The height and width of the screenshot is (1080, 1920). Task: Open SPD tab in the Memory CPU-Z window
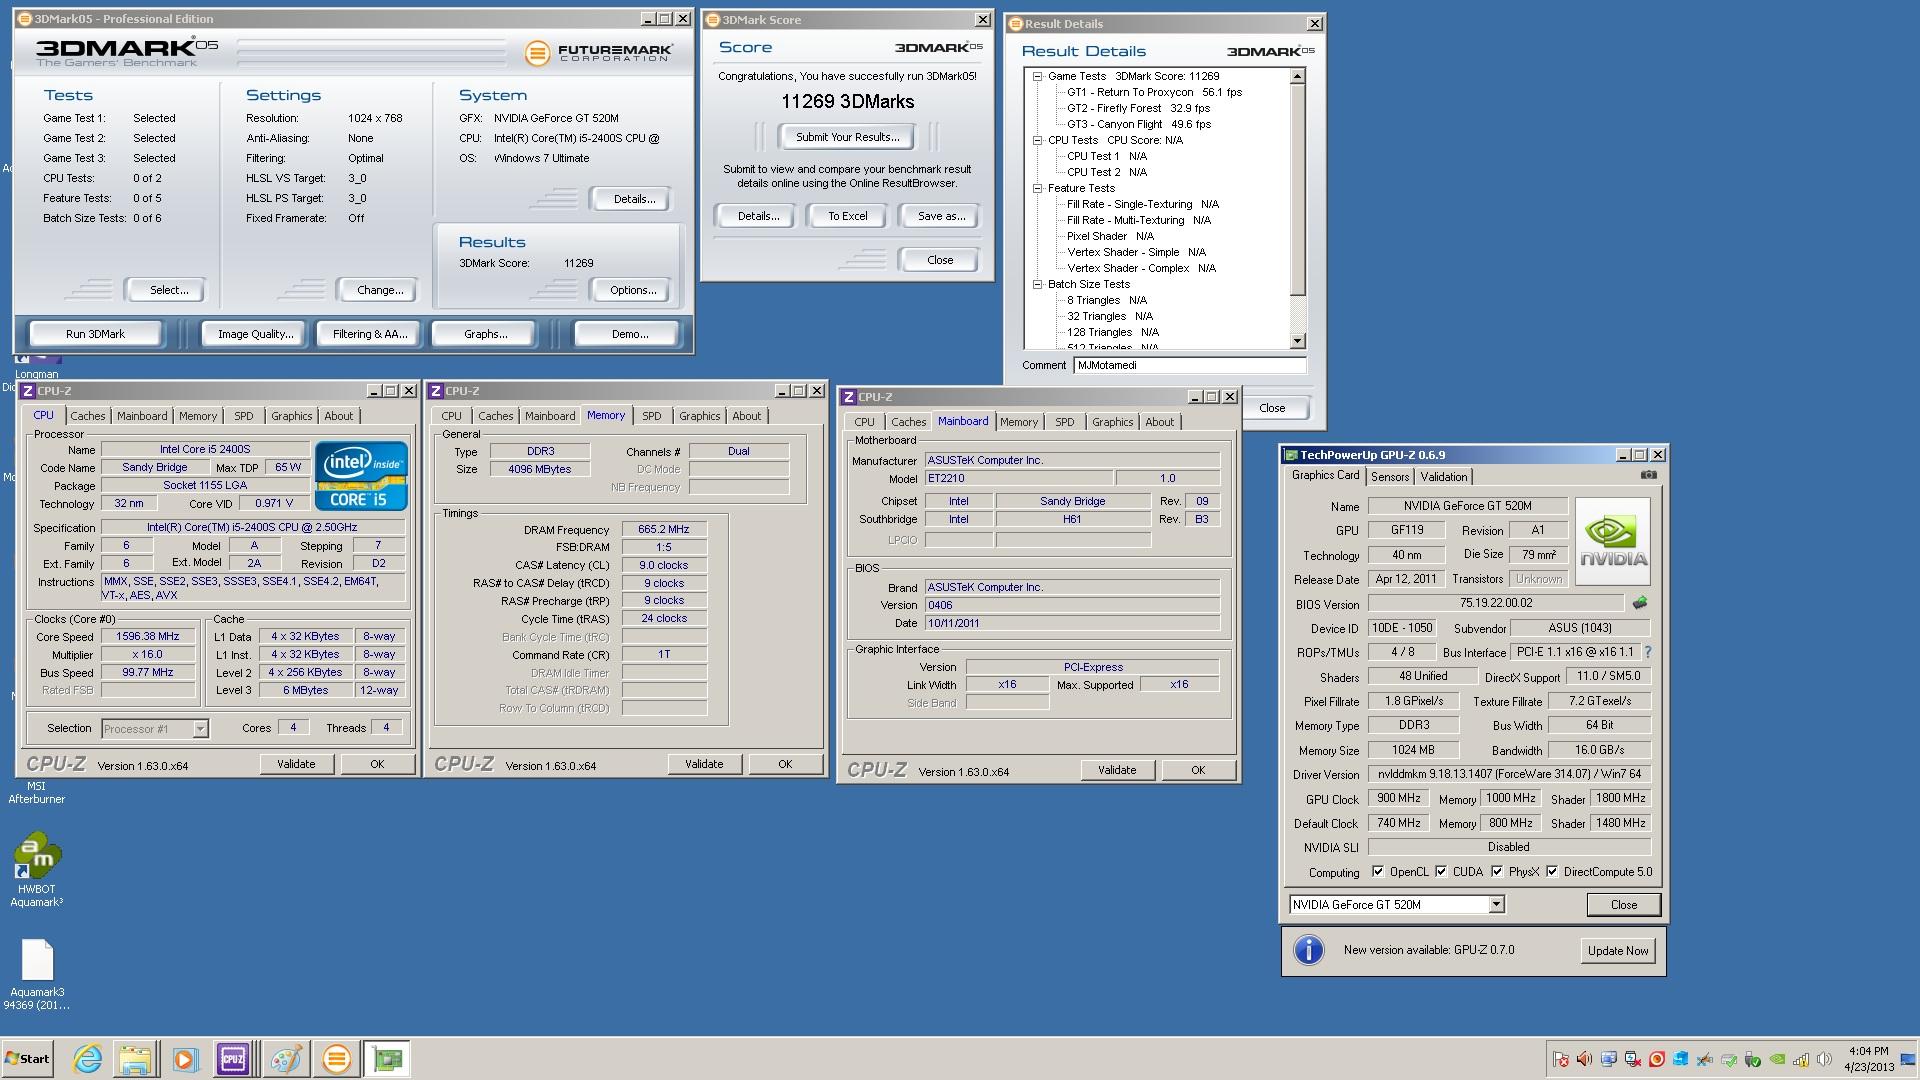(652, 416)
